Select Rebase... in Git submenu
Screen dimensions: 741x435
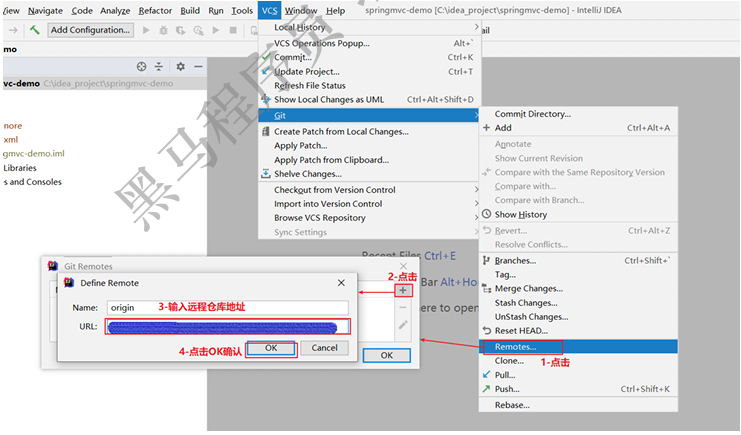[x=578, y=405]
